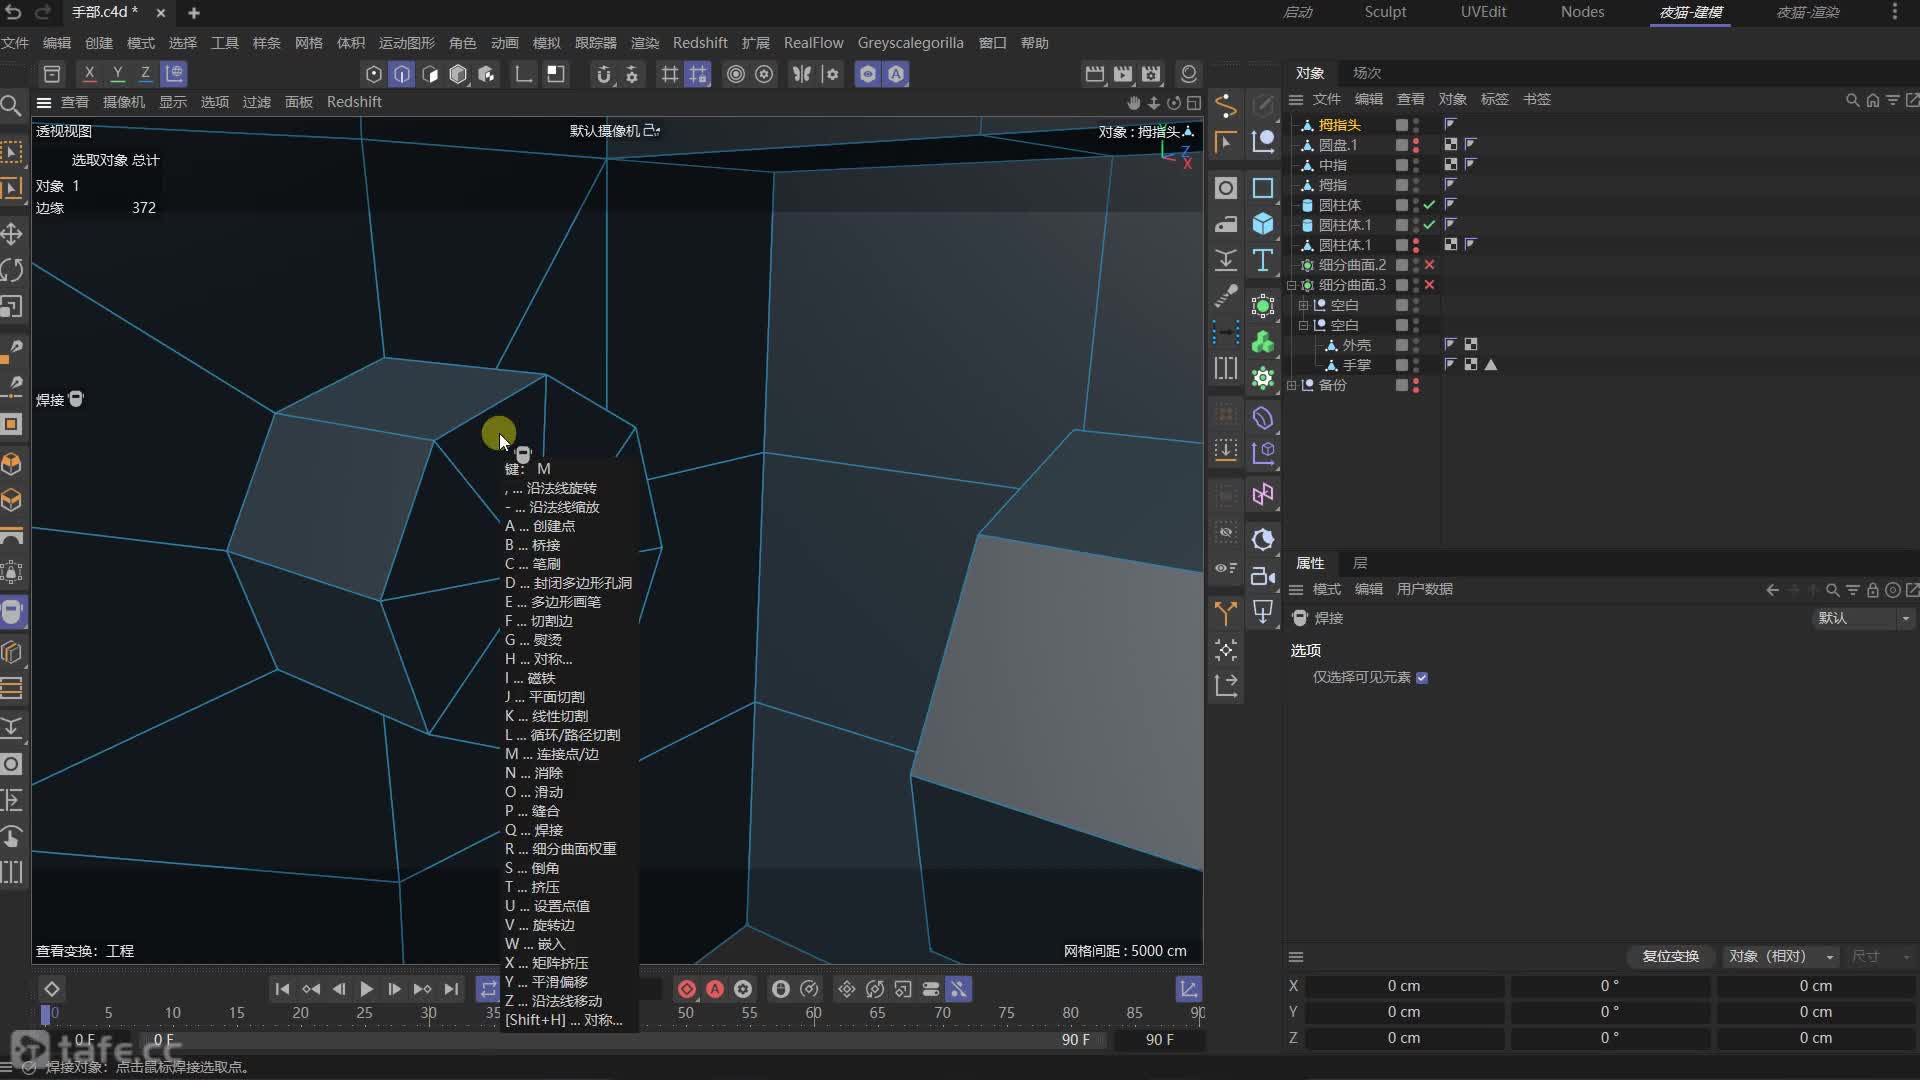This screenshot has width=1920, height=1080.
Task: Switch to 场次 tab
Action: [x=1367, y=73]
